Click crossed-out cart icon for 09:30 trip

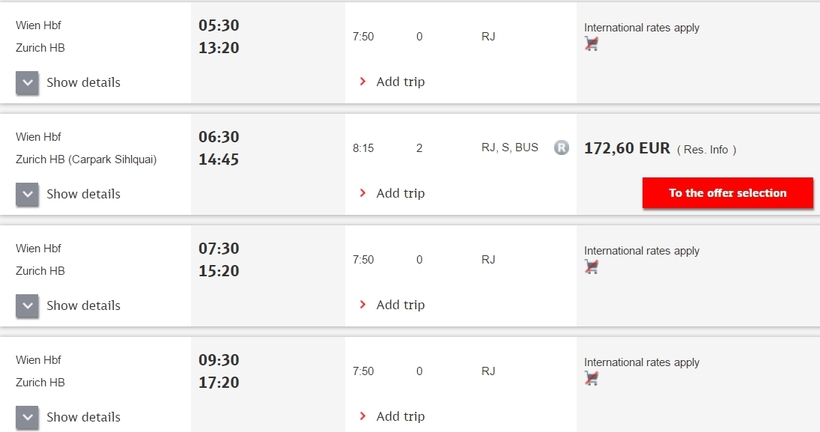[591, 379]
